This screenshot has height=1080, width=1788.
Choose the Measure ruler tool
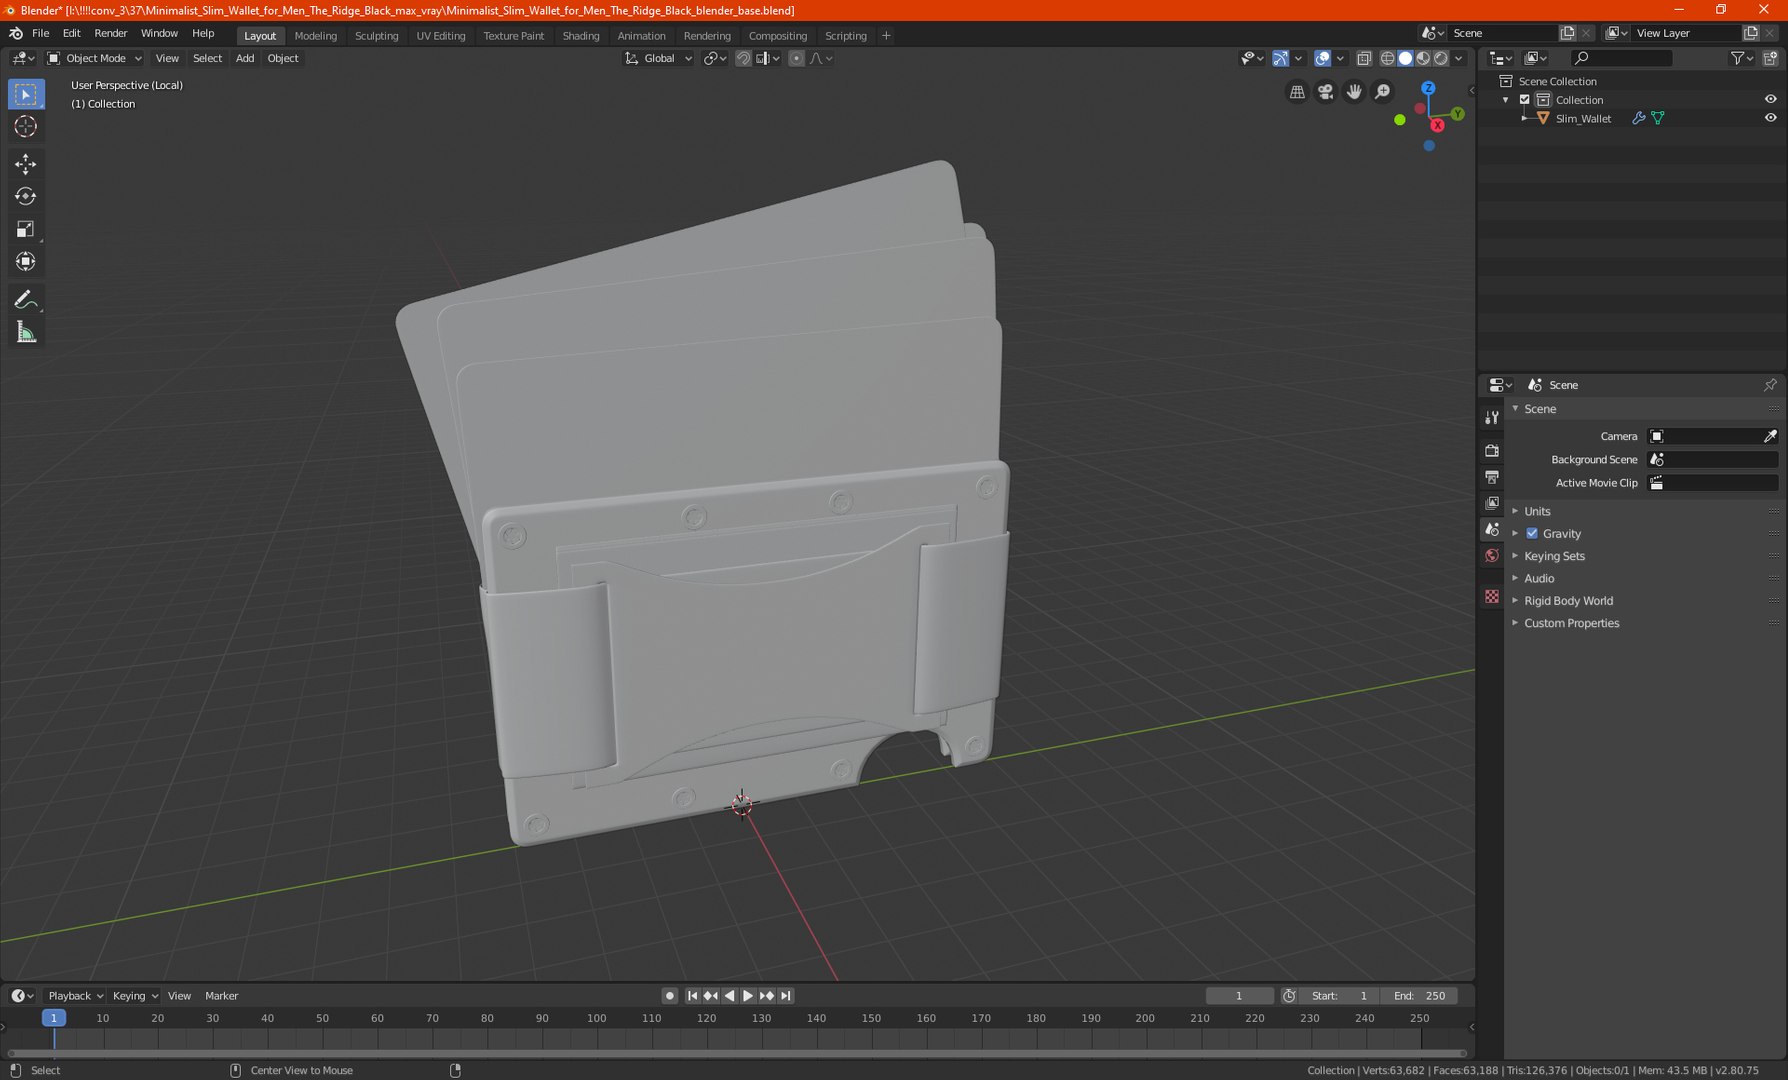[26, 333]
